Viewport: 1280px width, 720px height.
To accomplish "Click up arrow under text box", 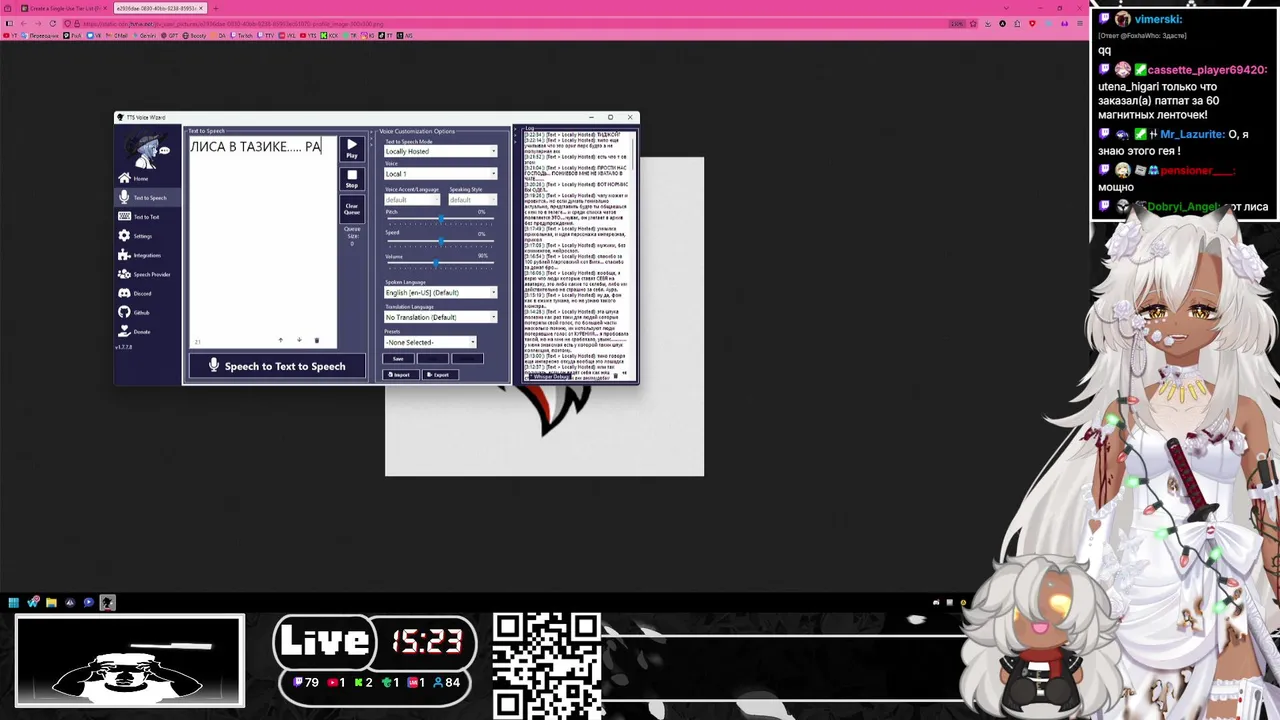I will [280, 340].
